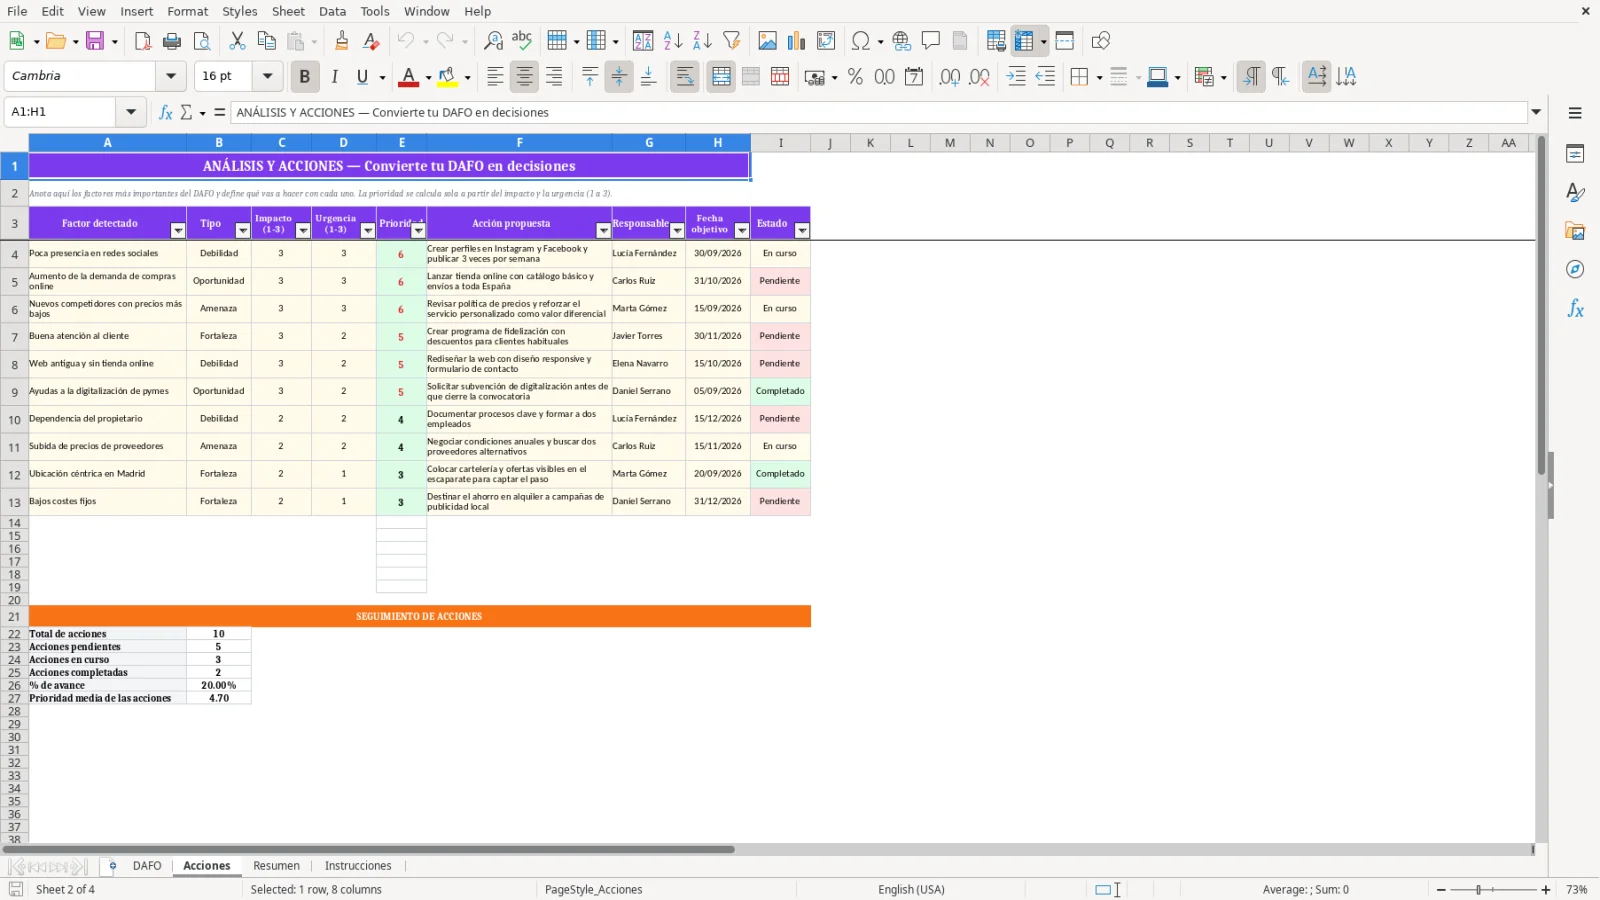Screen dimensions: 1600x900
Task: Toggle Bold formatting
Action: coord(304,76)
